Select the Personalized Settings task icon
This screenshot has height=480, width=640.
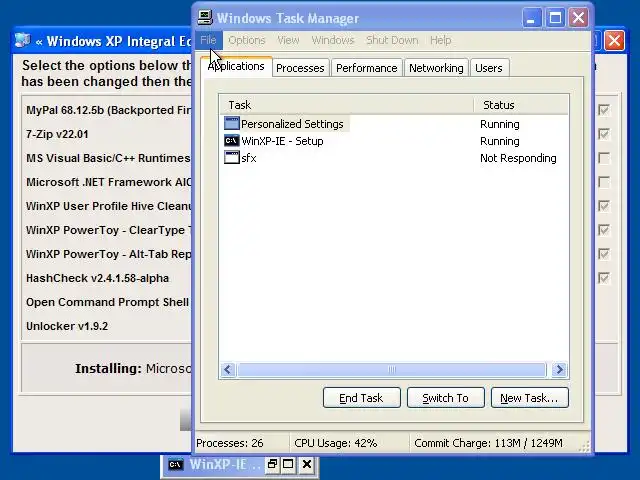[231, 124]
